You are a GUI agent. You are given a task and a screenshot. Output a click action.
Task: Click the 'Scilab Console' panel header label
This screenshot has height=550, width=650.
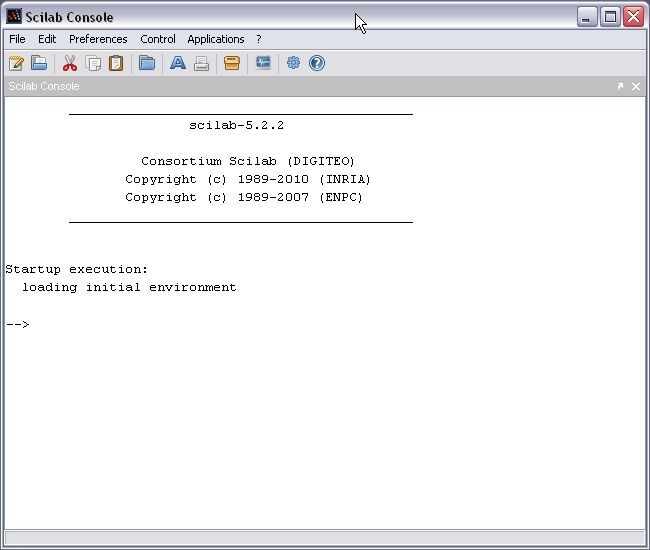coord(44,86)
